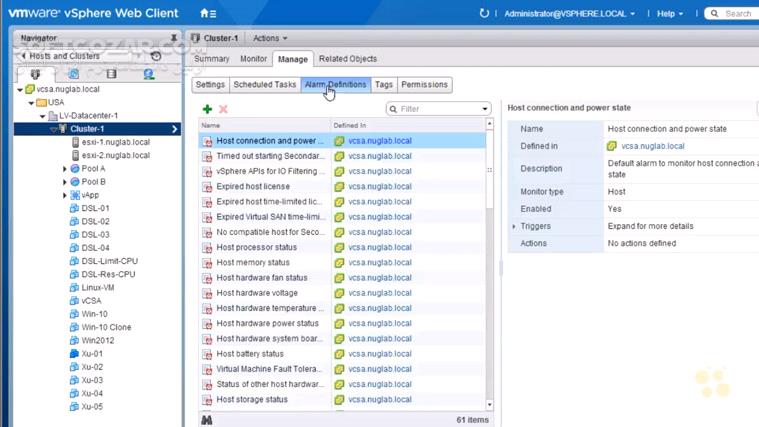Click the esxi-1.nuglab.local host icon
The image size is (759, 427).
coord(75,142)
